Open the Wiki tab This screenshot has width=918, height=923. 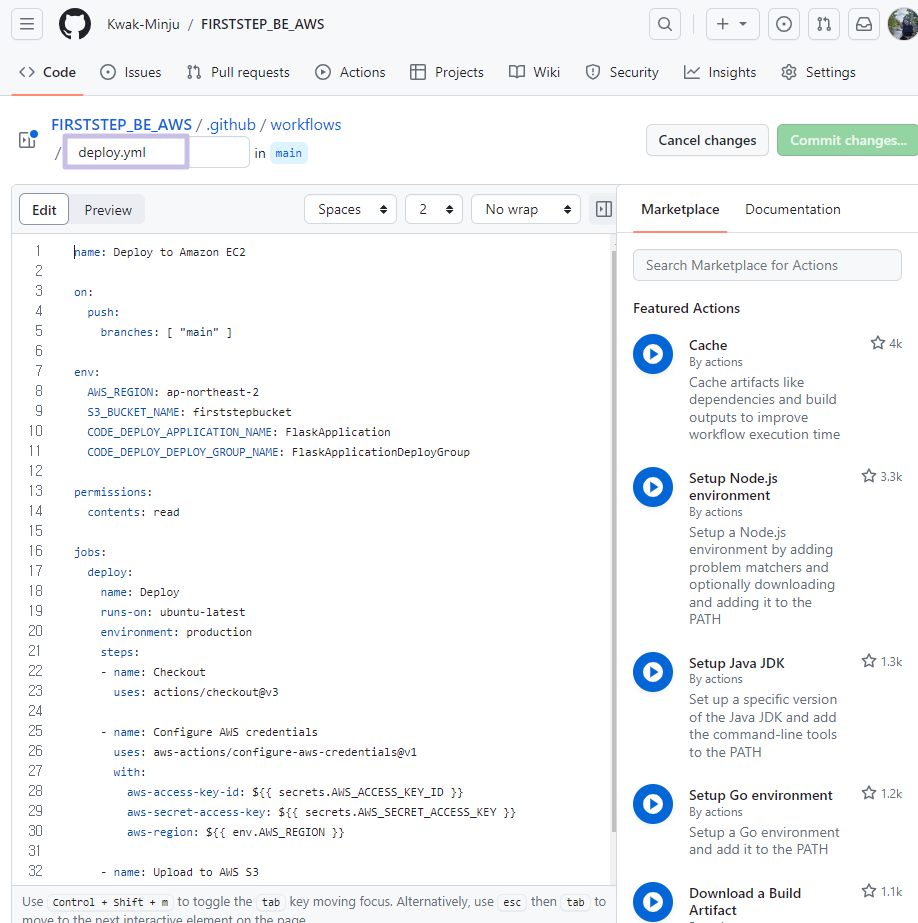coord(534,72)
